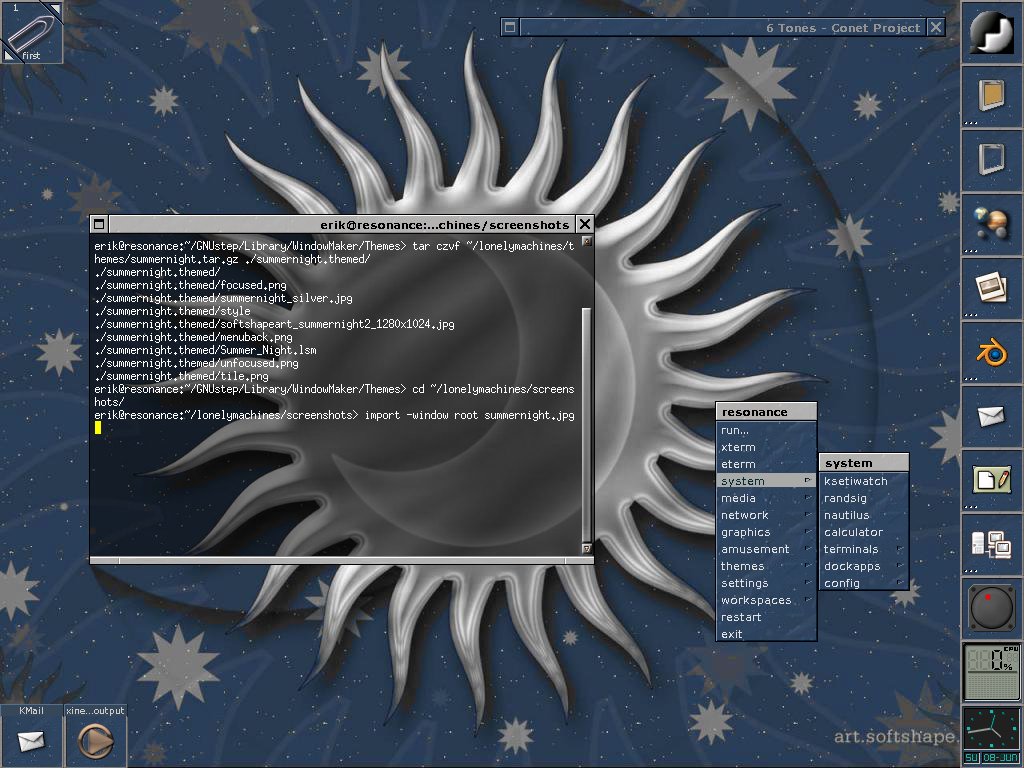Choose restart in the resonance menu
1024x768 pixels.
coord(767,616)
